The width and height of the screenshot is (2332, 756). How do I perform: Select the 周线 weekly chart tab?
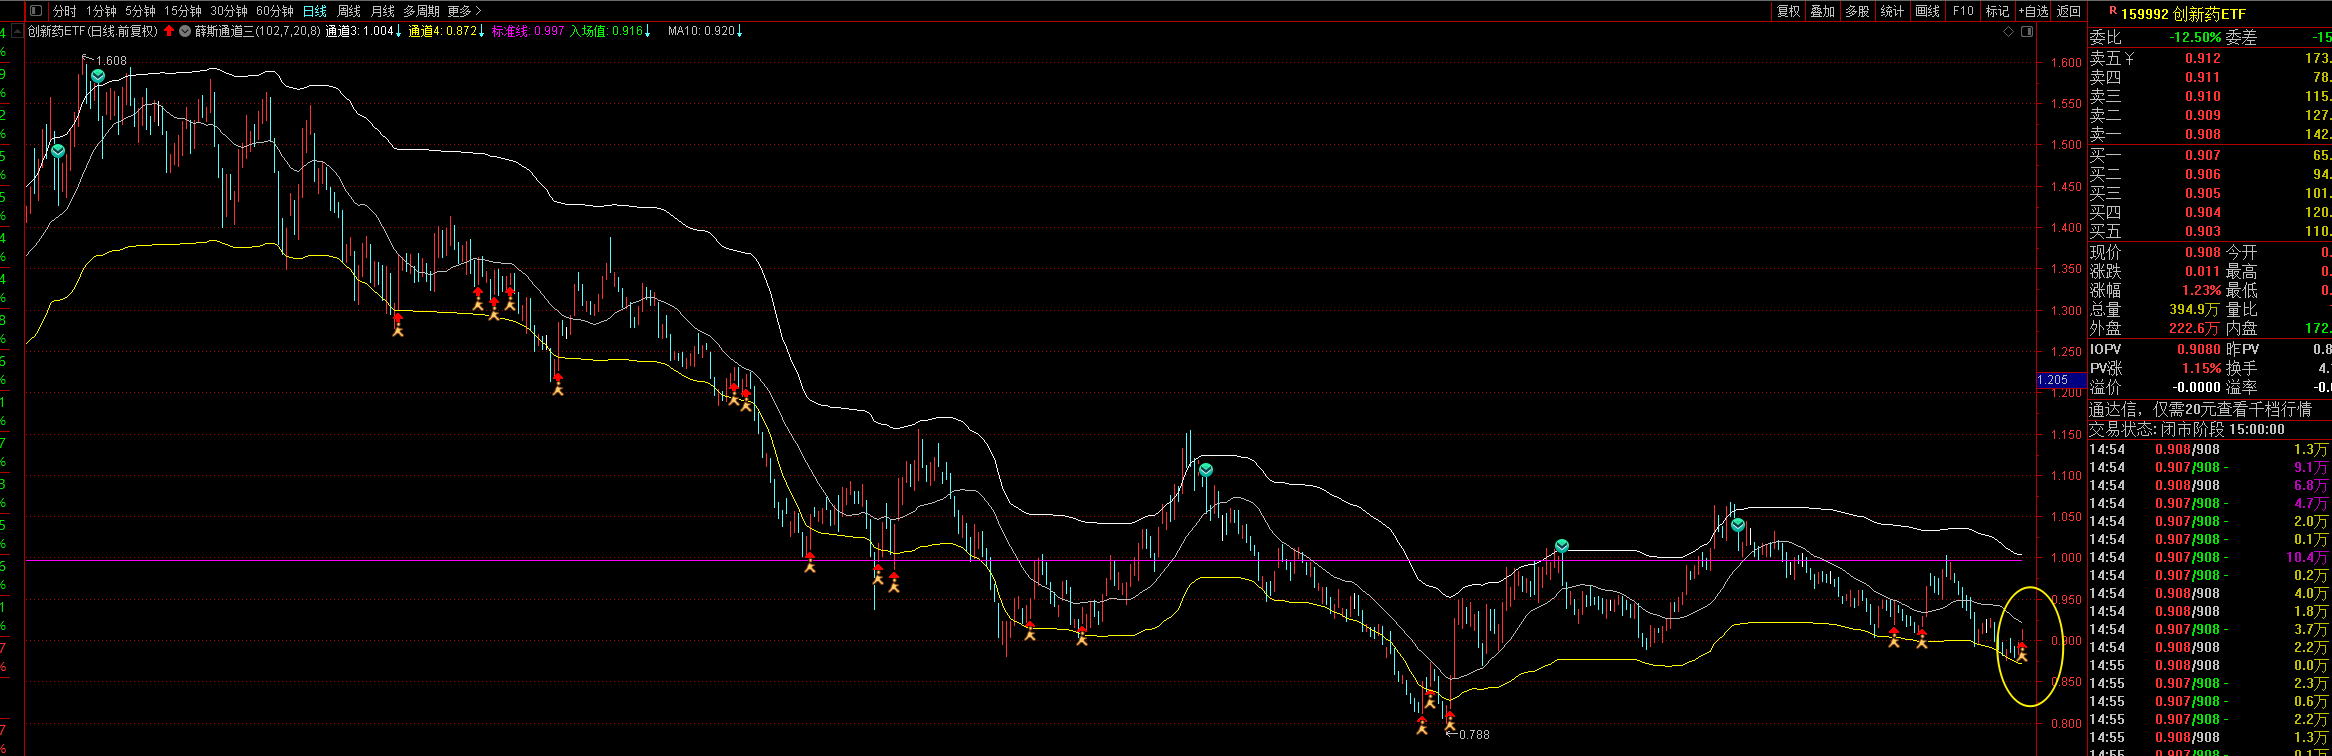[349, 11]
